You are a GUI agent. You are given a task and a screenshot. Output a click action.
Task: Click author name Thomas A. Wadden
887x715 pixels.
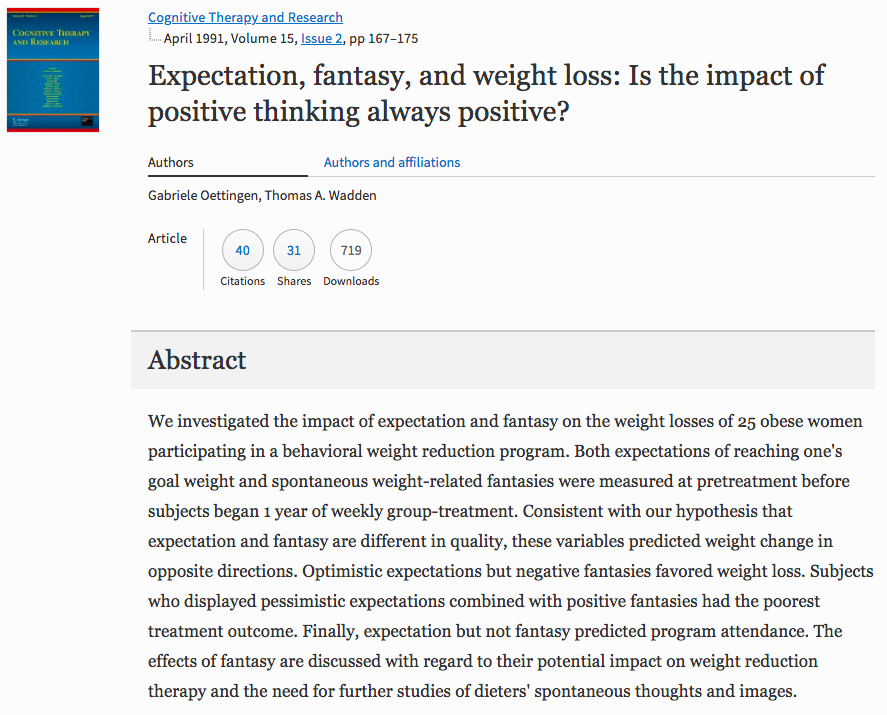[x=322, y=195]
